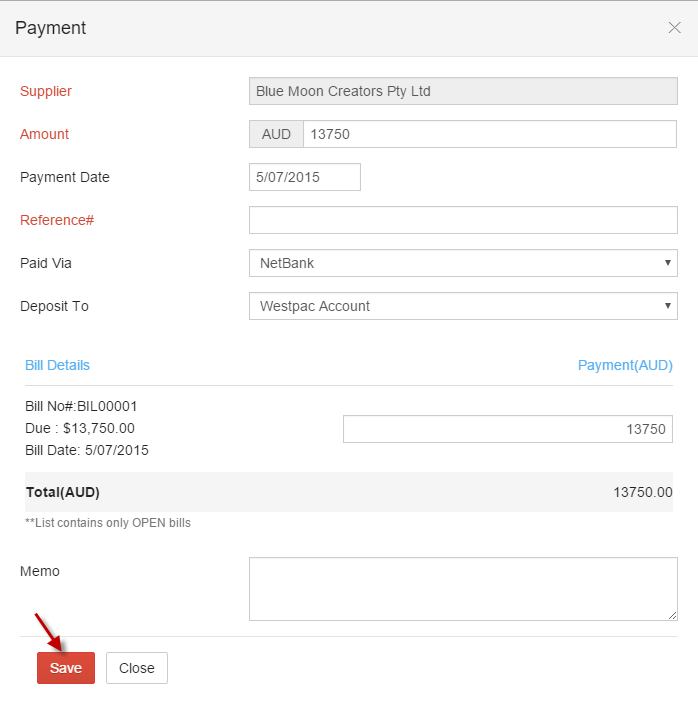This screenshot has height=717, width=698.
Task: Click the Bill Details heading link
Action: [57, 365]
